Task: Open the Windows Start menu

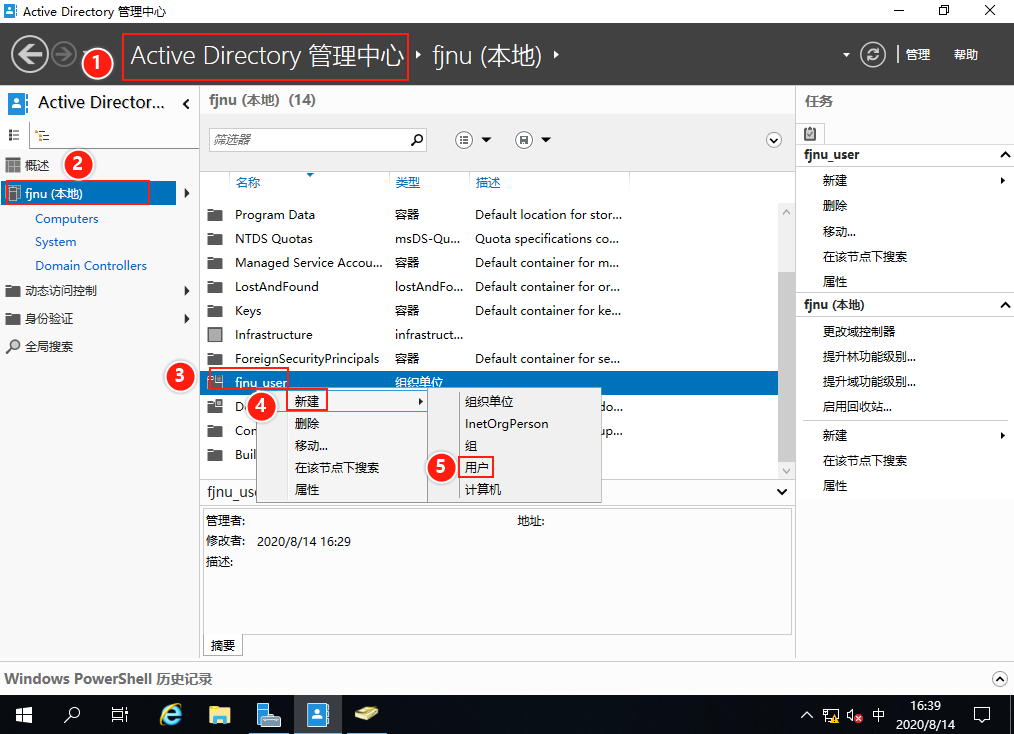Action: pos(24,715)
